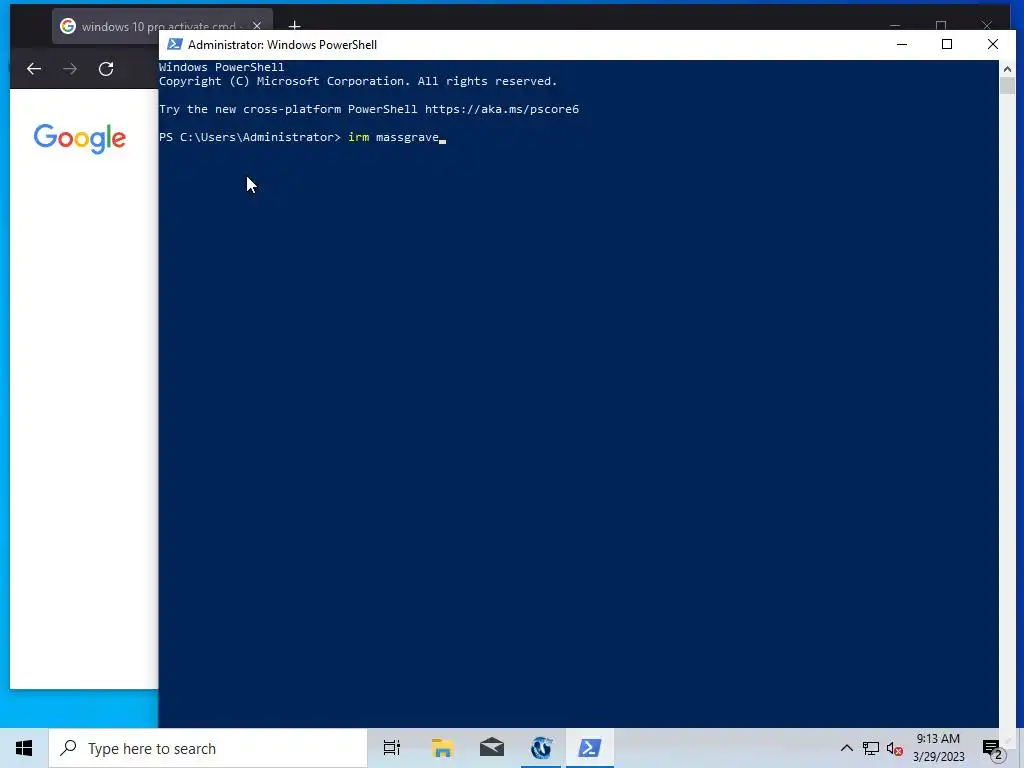Open the Action Center notifications

pyautogui.click(x=993, y=749)
